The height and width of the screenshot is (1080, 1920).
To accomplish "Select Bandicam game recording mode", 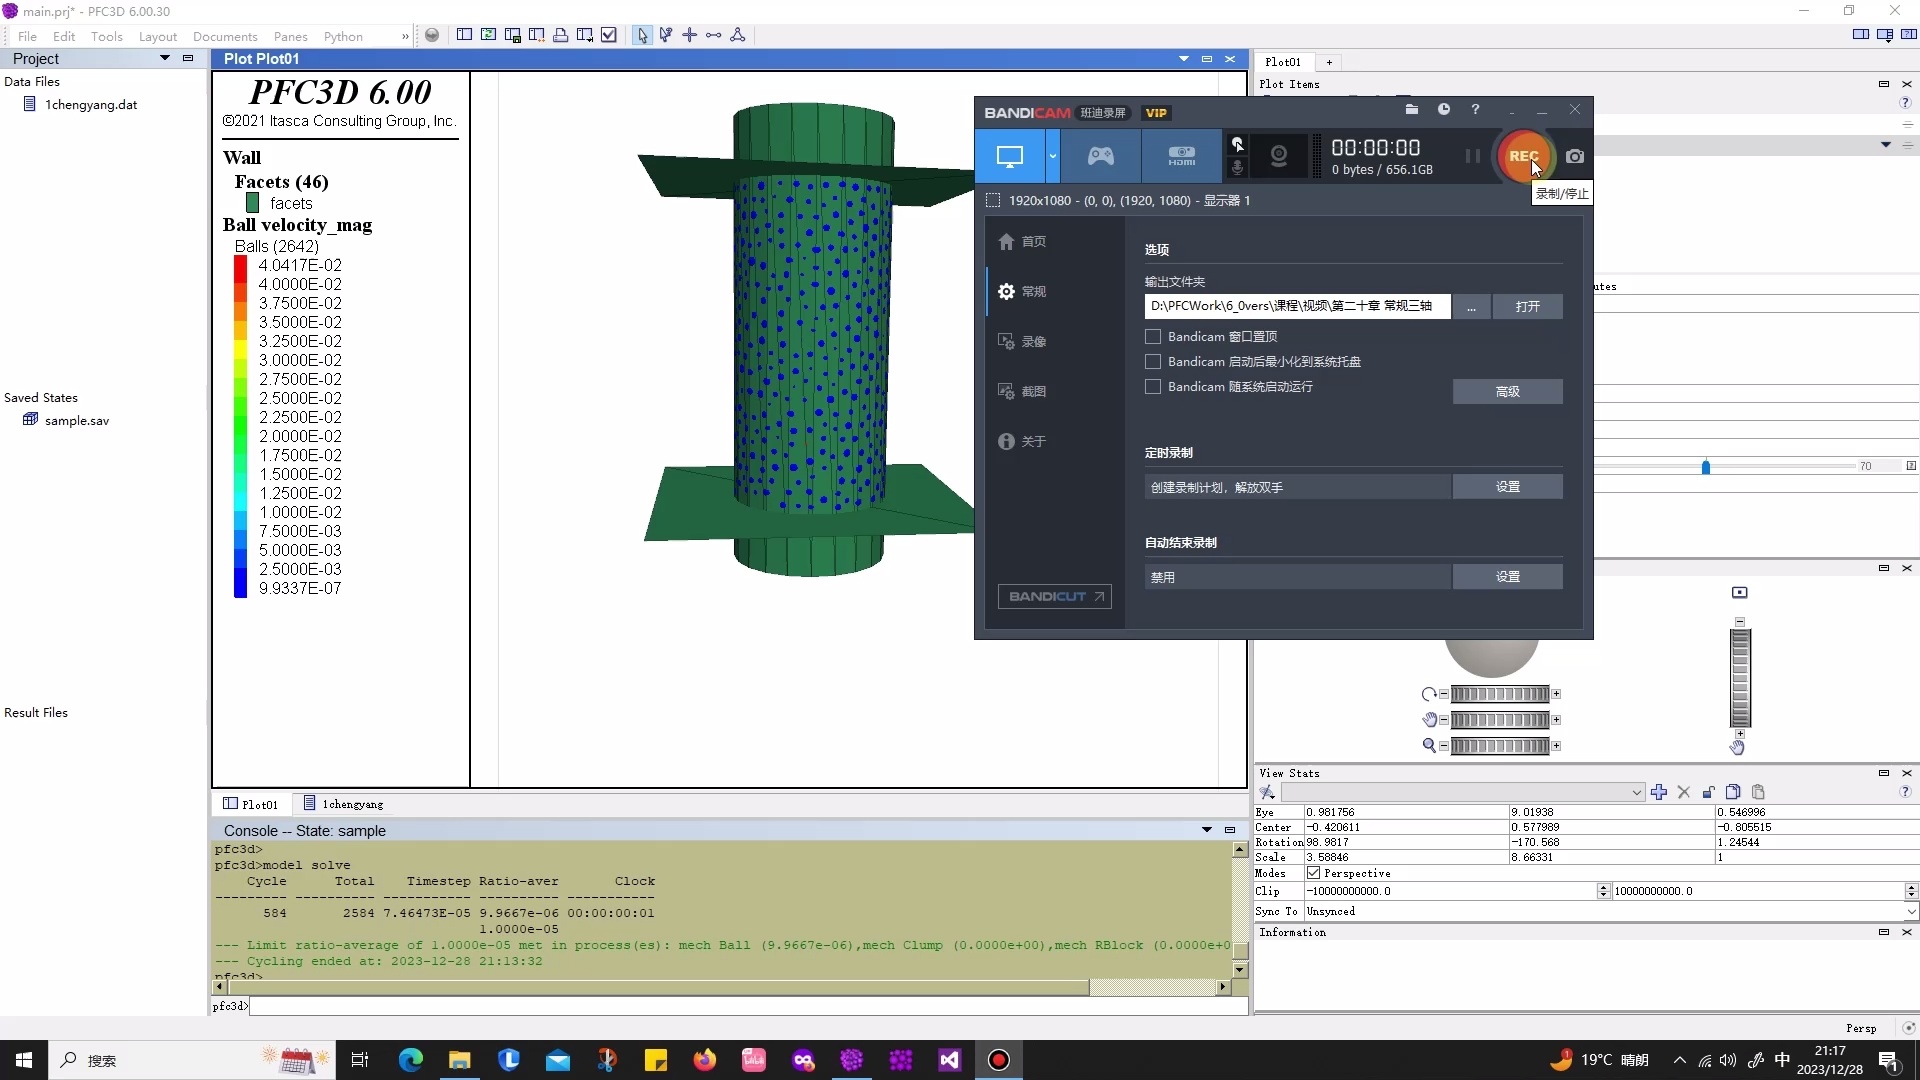I will pos(1100,156).
